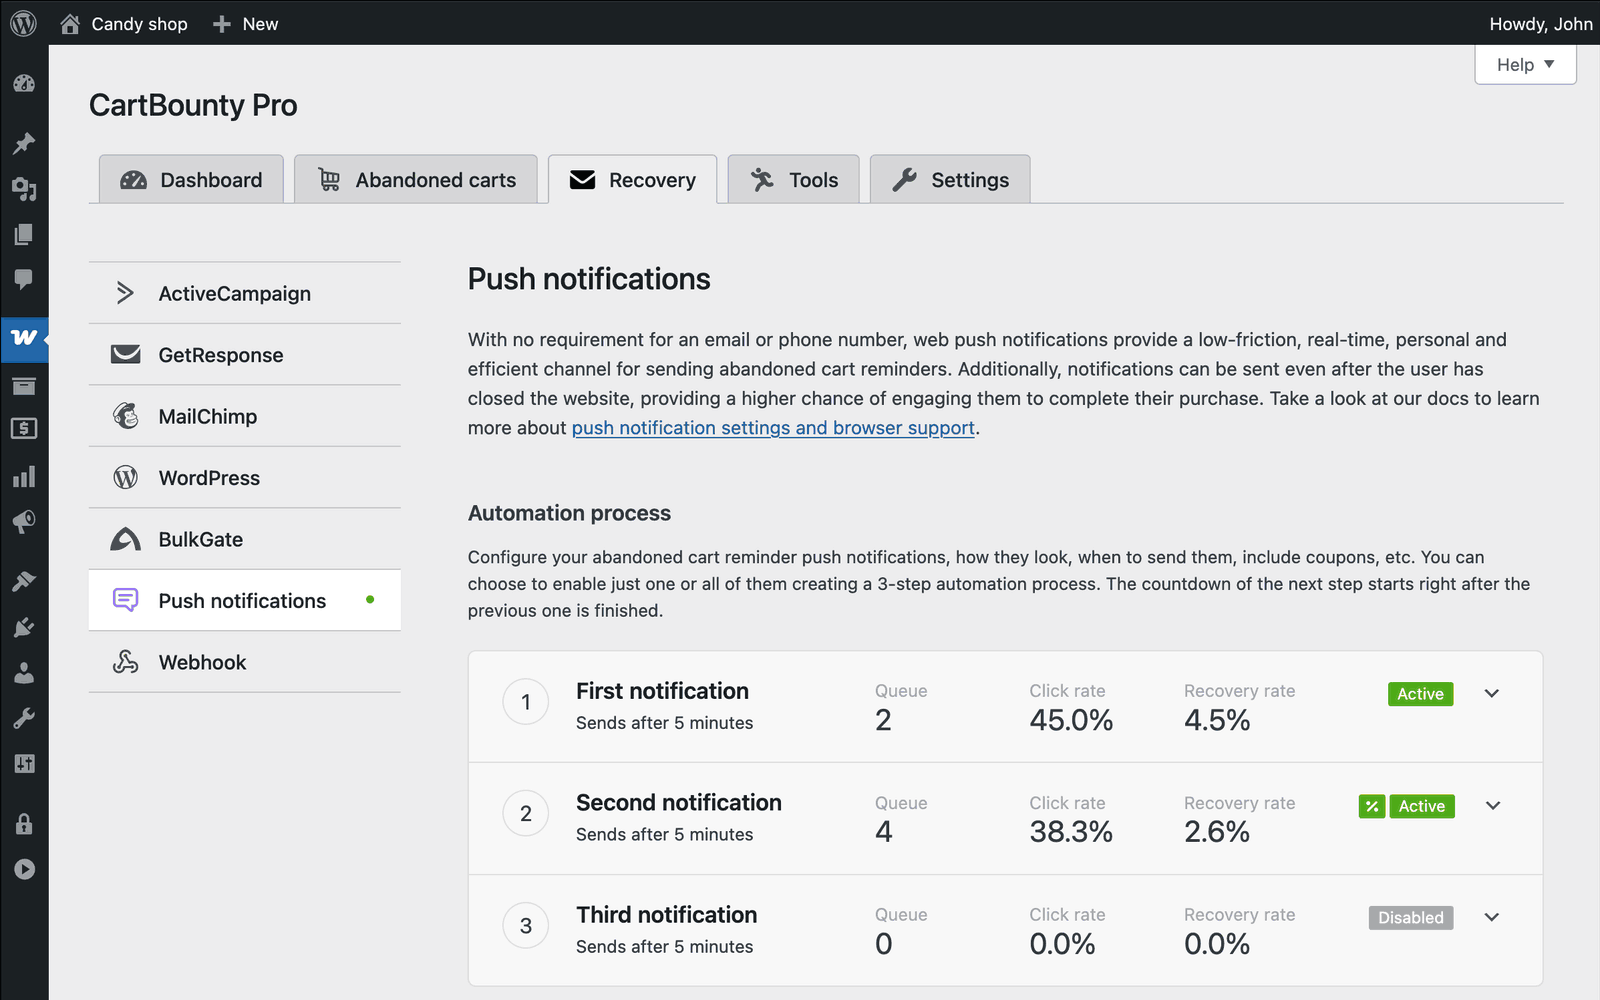
Task: Click the Third notification title
Action: [667, 915]
